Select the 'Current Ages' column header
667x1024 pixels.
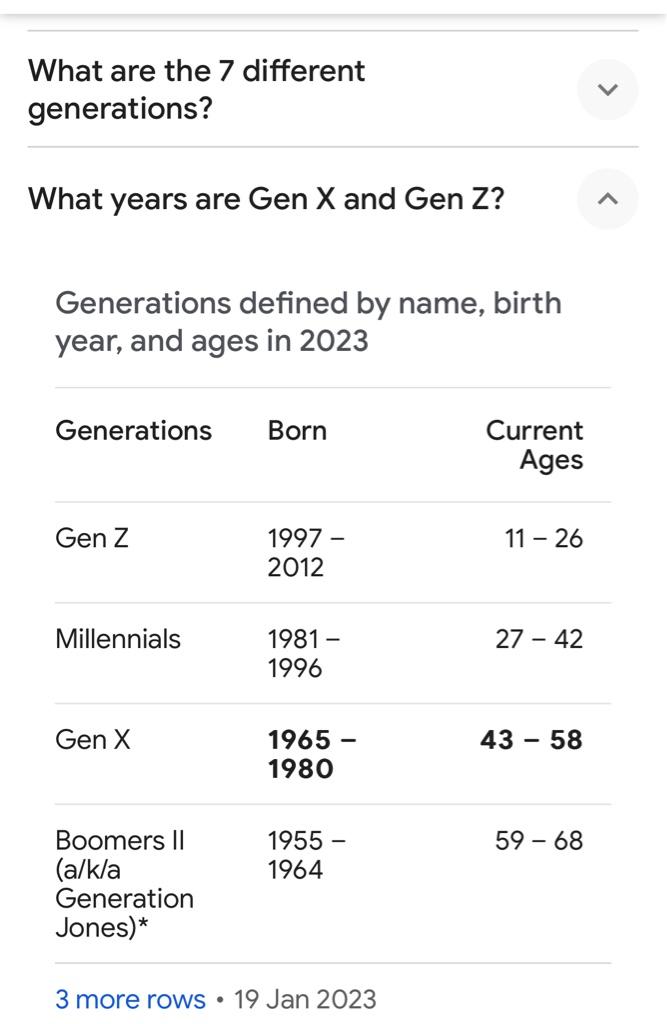click(x=534, y=445)
